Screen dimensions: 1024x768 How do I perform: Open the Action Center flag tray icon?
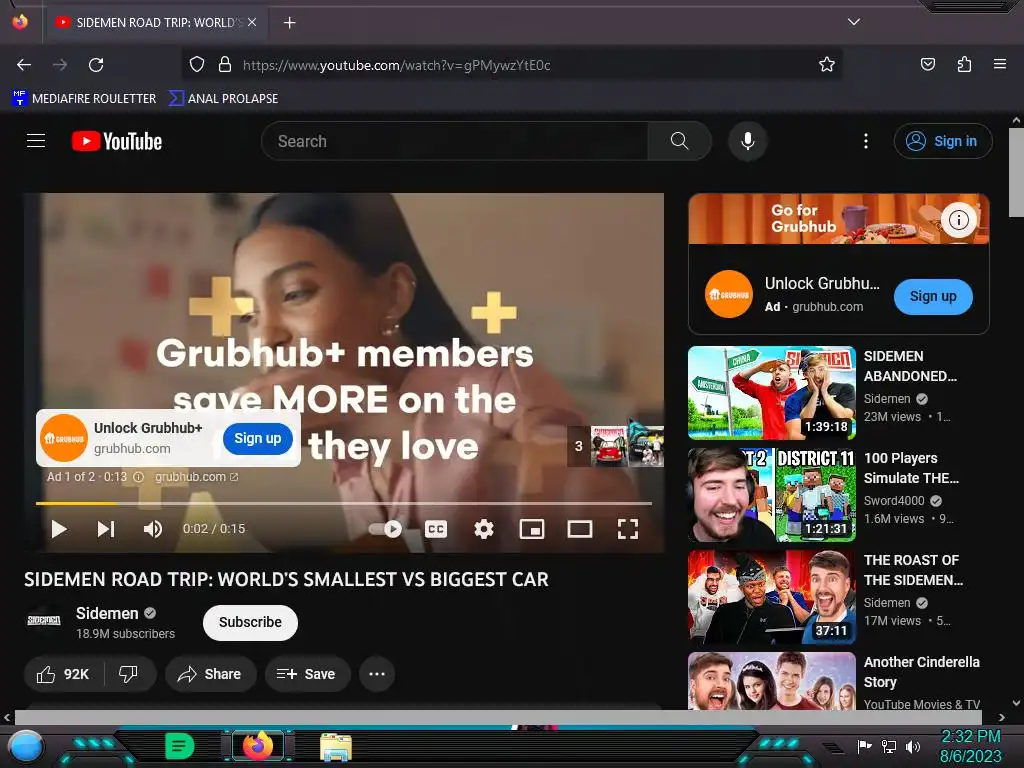point(865,746)
